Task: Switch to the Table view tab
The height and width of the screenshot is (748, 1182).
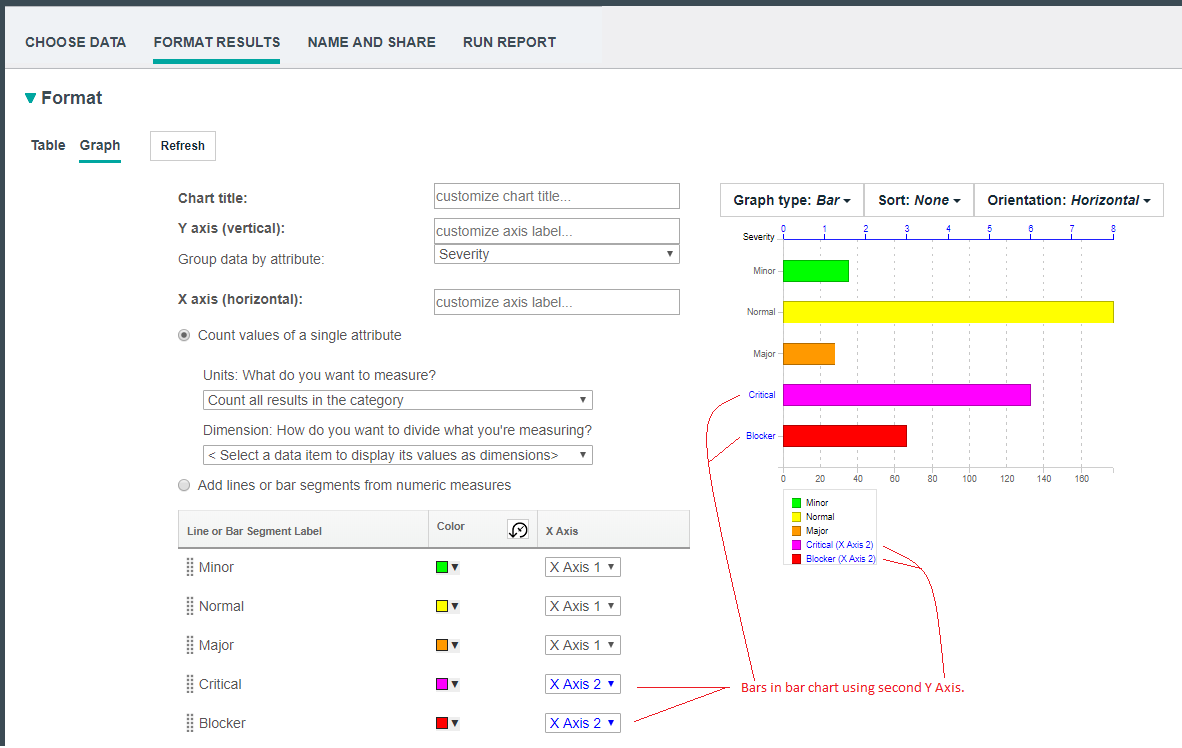Action: (48, 145)
